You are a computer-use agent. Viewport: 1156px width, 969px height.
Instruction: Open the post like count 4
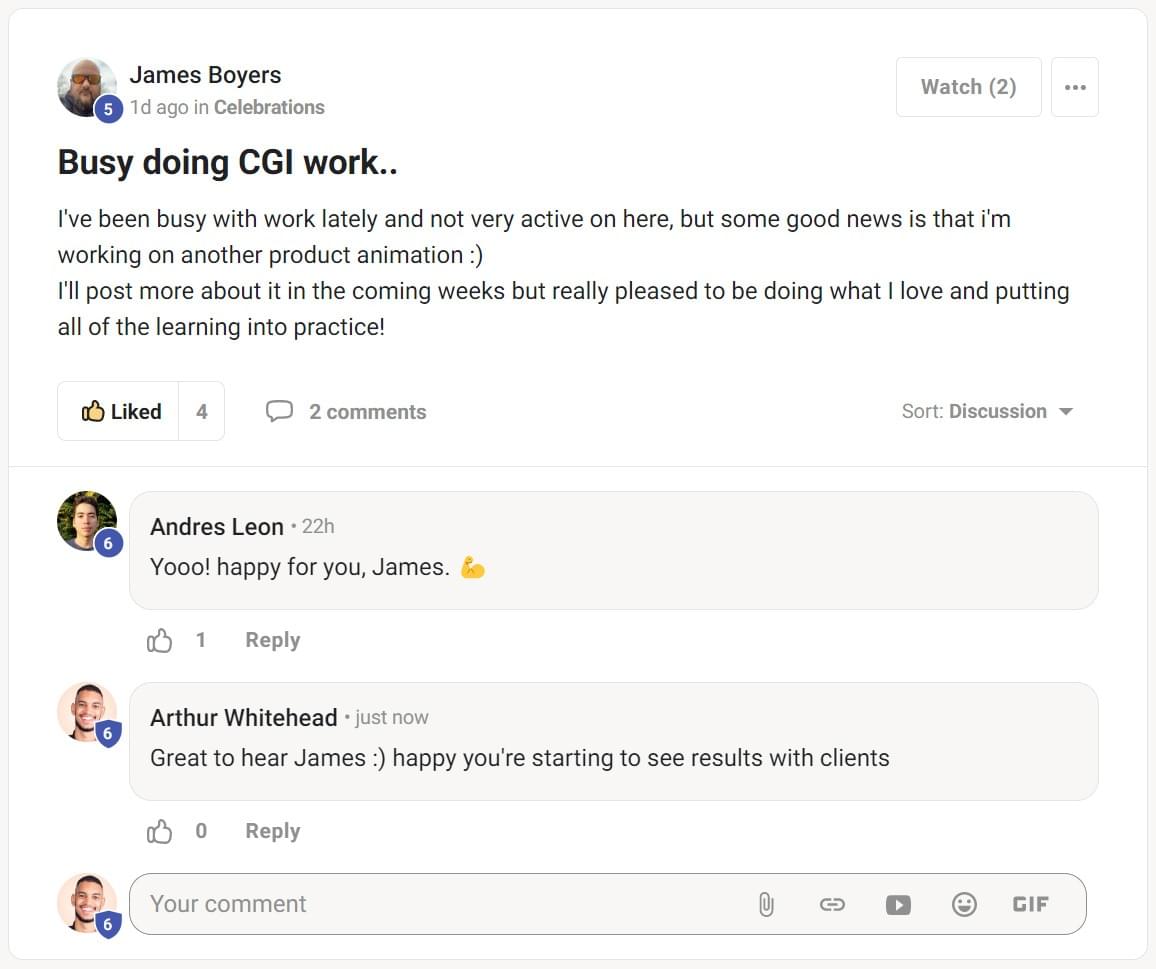click(201, 411)
